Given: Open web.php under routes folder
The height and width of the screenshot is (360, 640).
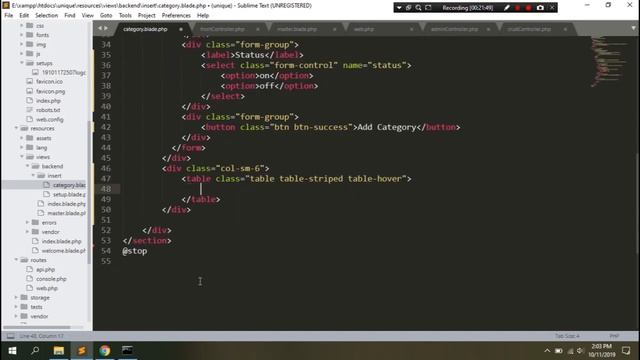Looking at the screenshot, I should coord(47,288).
